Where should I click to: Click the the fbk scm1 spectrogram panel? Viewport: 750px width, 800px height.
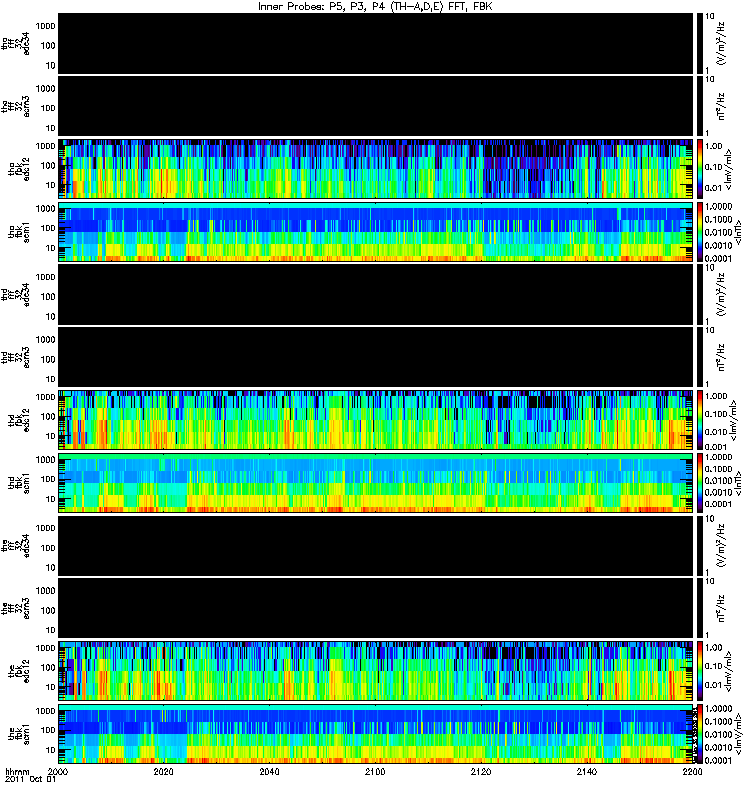click(x=376, y=734)
